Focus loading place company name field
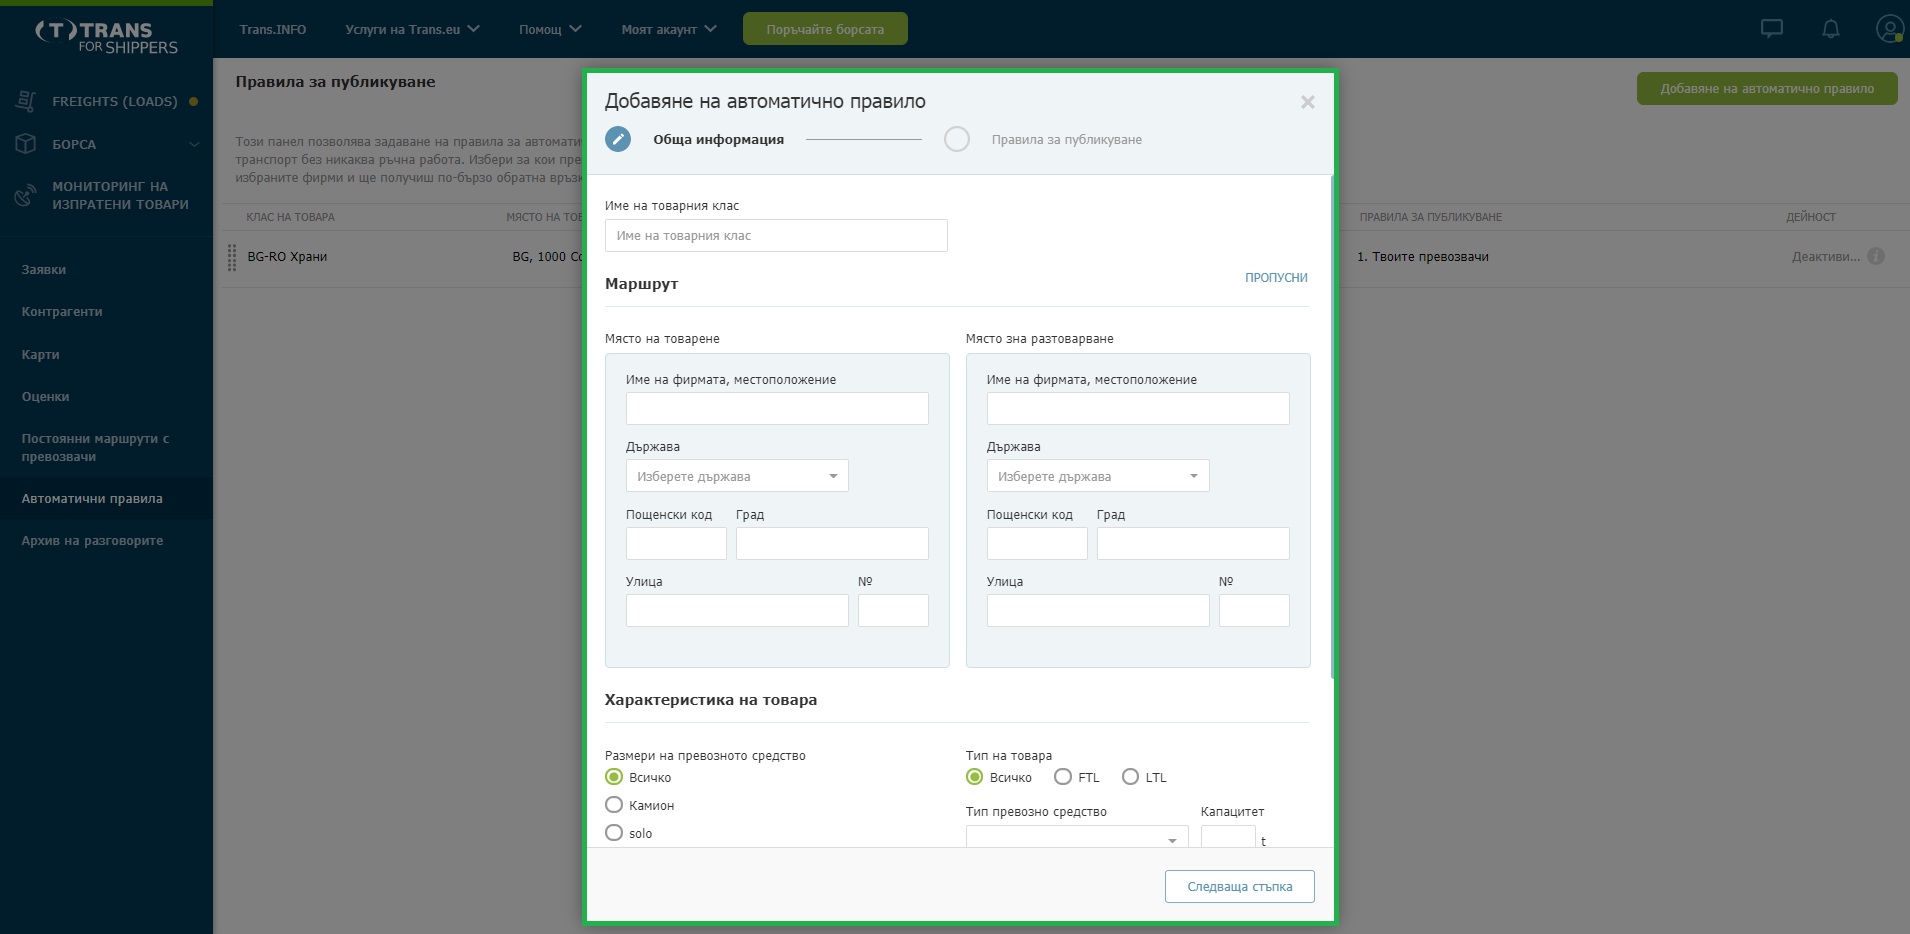Screen dimensions: 1910x934 click(x=777, y=408)
